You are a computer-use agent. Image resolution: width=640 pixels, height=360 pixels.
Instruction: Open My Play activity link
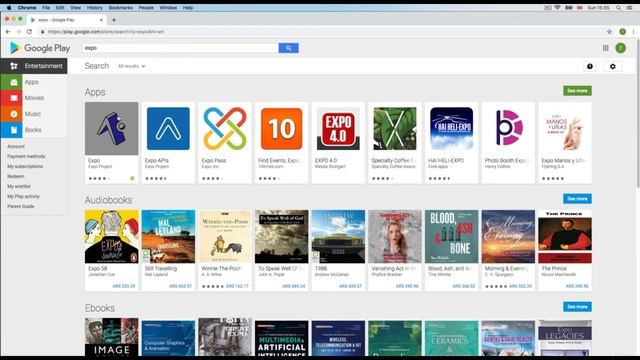[x=23, y=196]
